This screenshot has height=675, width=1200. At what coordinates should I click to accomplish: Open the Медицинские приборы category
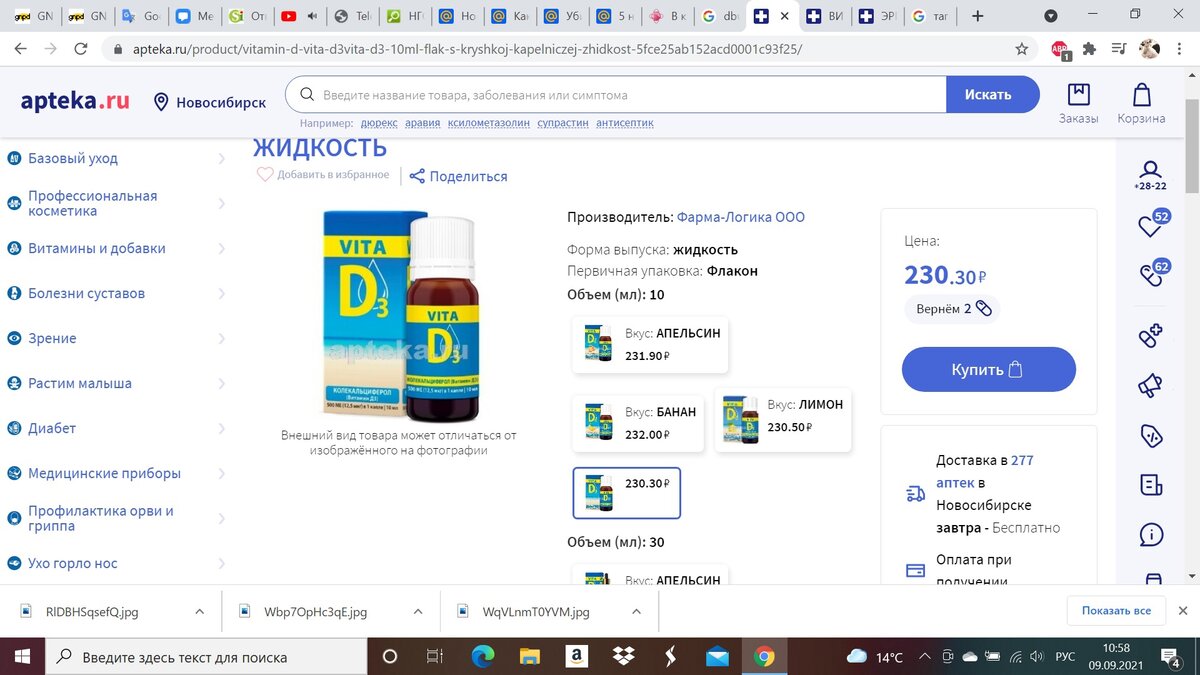click(x=105, y=473)
